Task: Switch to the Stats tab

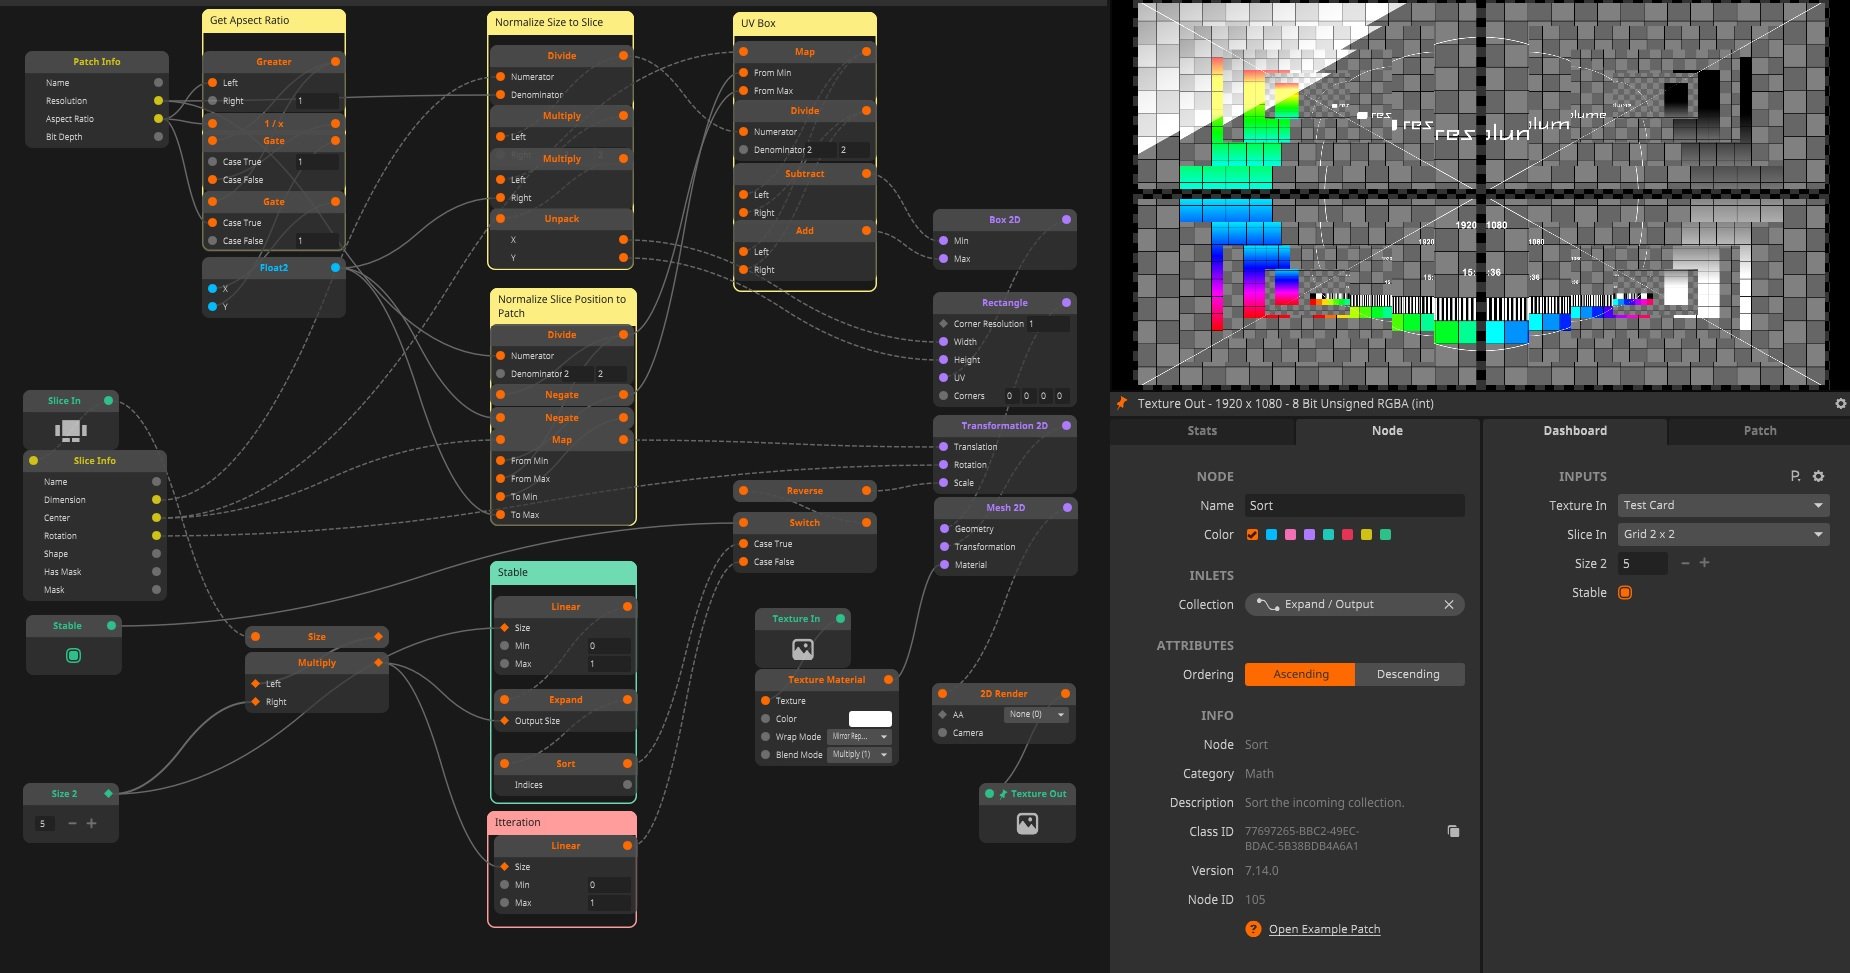Action: pos(1202,430)
